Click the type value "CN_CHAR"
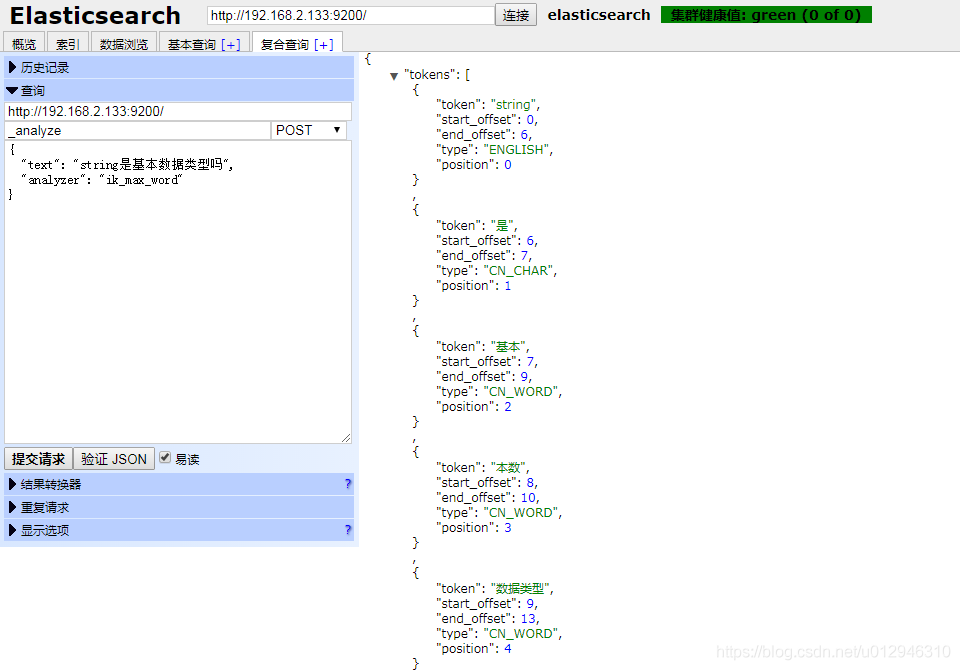This screenshot has width=960, height=670. pos(518,271)
